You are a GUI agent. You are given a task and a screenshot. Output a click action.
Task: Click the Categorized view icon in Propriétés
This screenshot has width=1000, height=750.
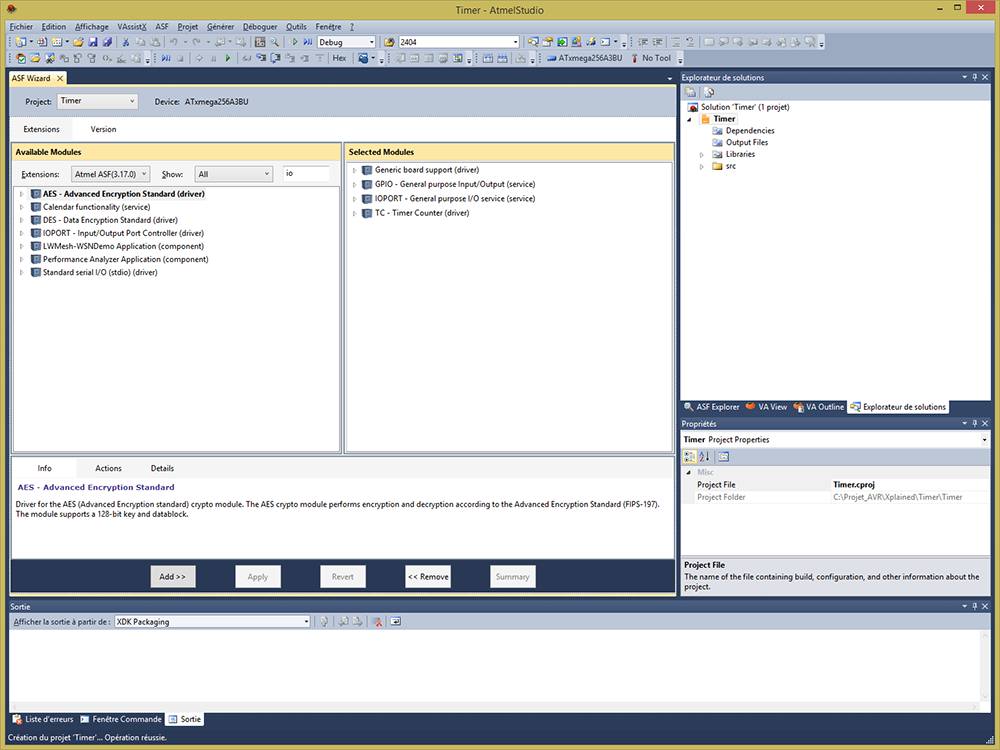point(690,457)
